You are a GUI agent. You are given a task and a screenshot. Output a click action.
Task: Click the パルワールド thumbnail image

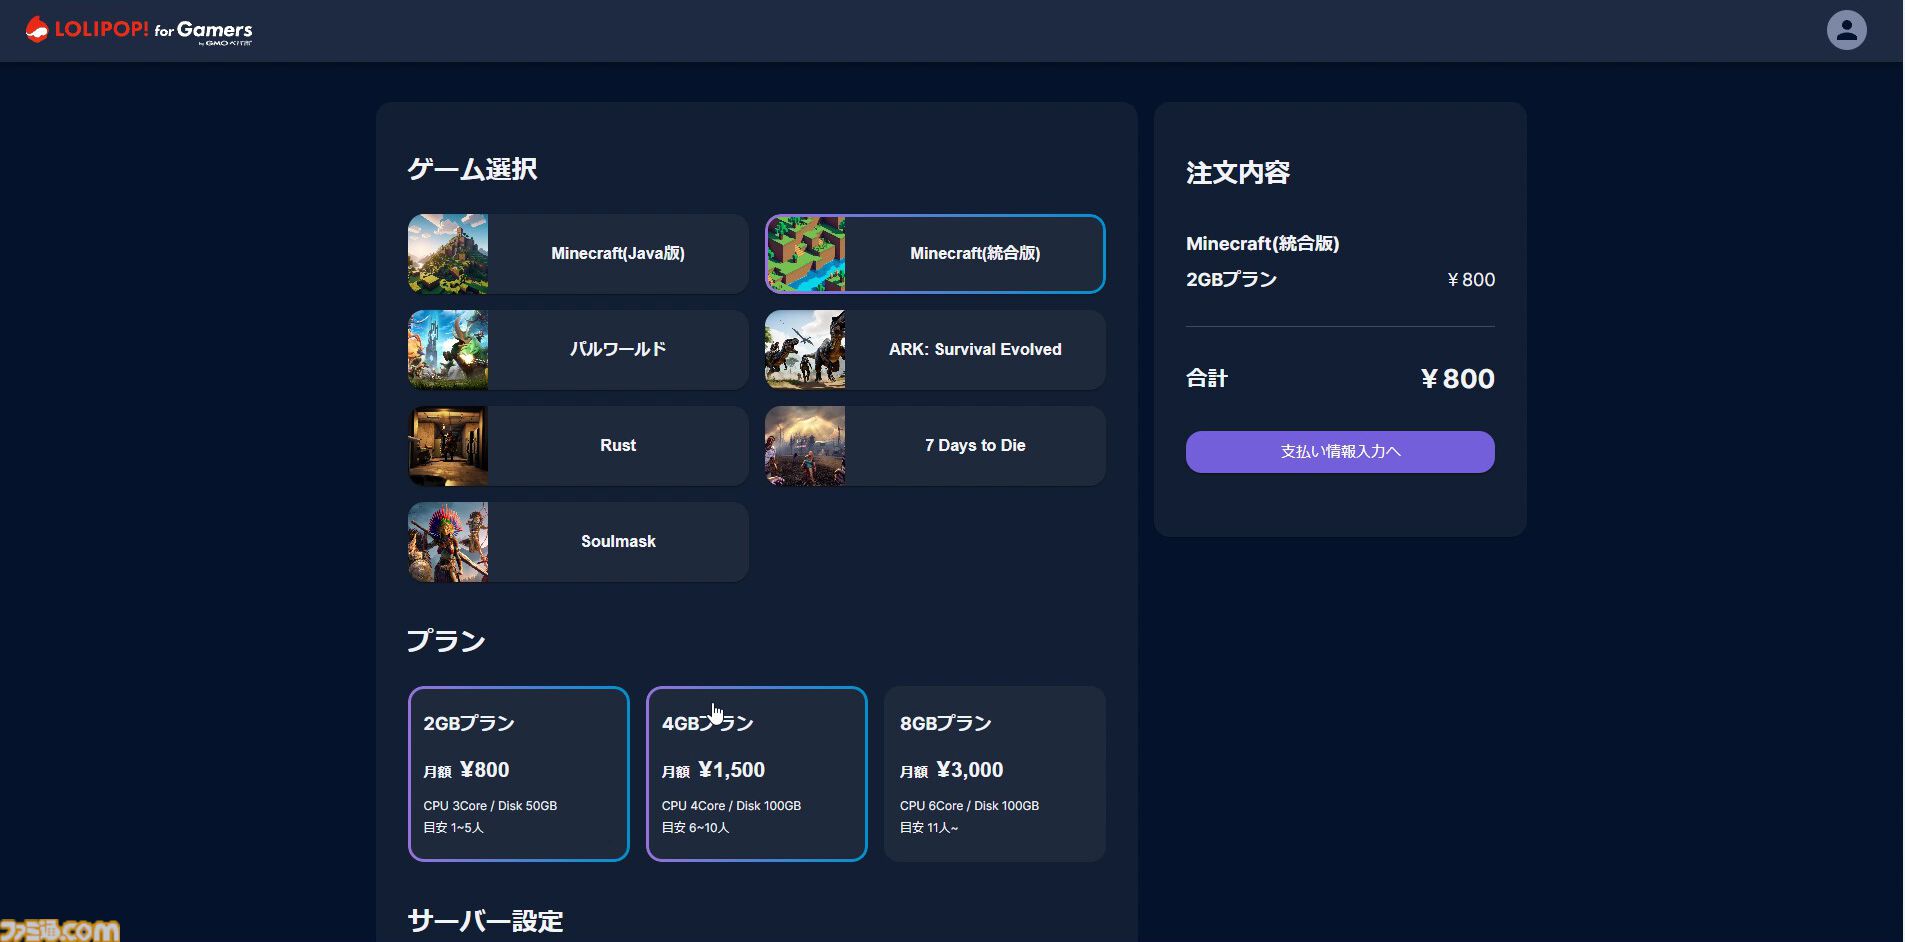tap(448, 350)
